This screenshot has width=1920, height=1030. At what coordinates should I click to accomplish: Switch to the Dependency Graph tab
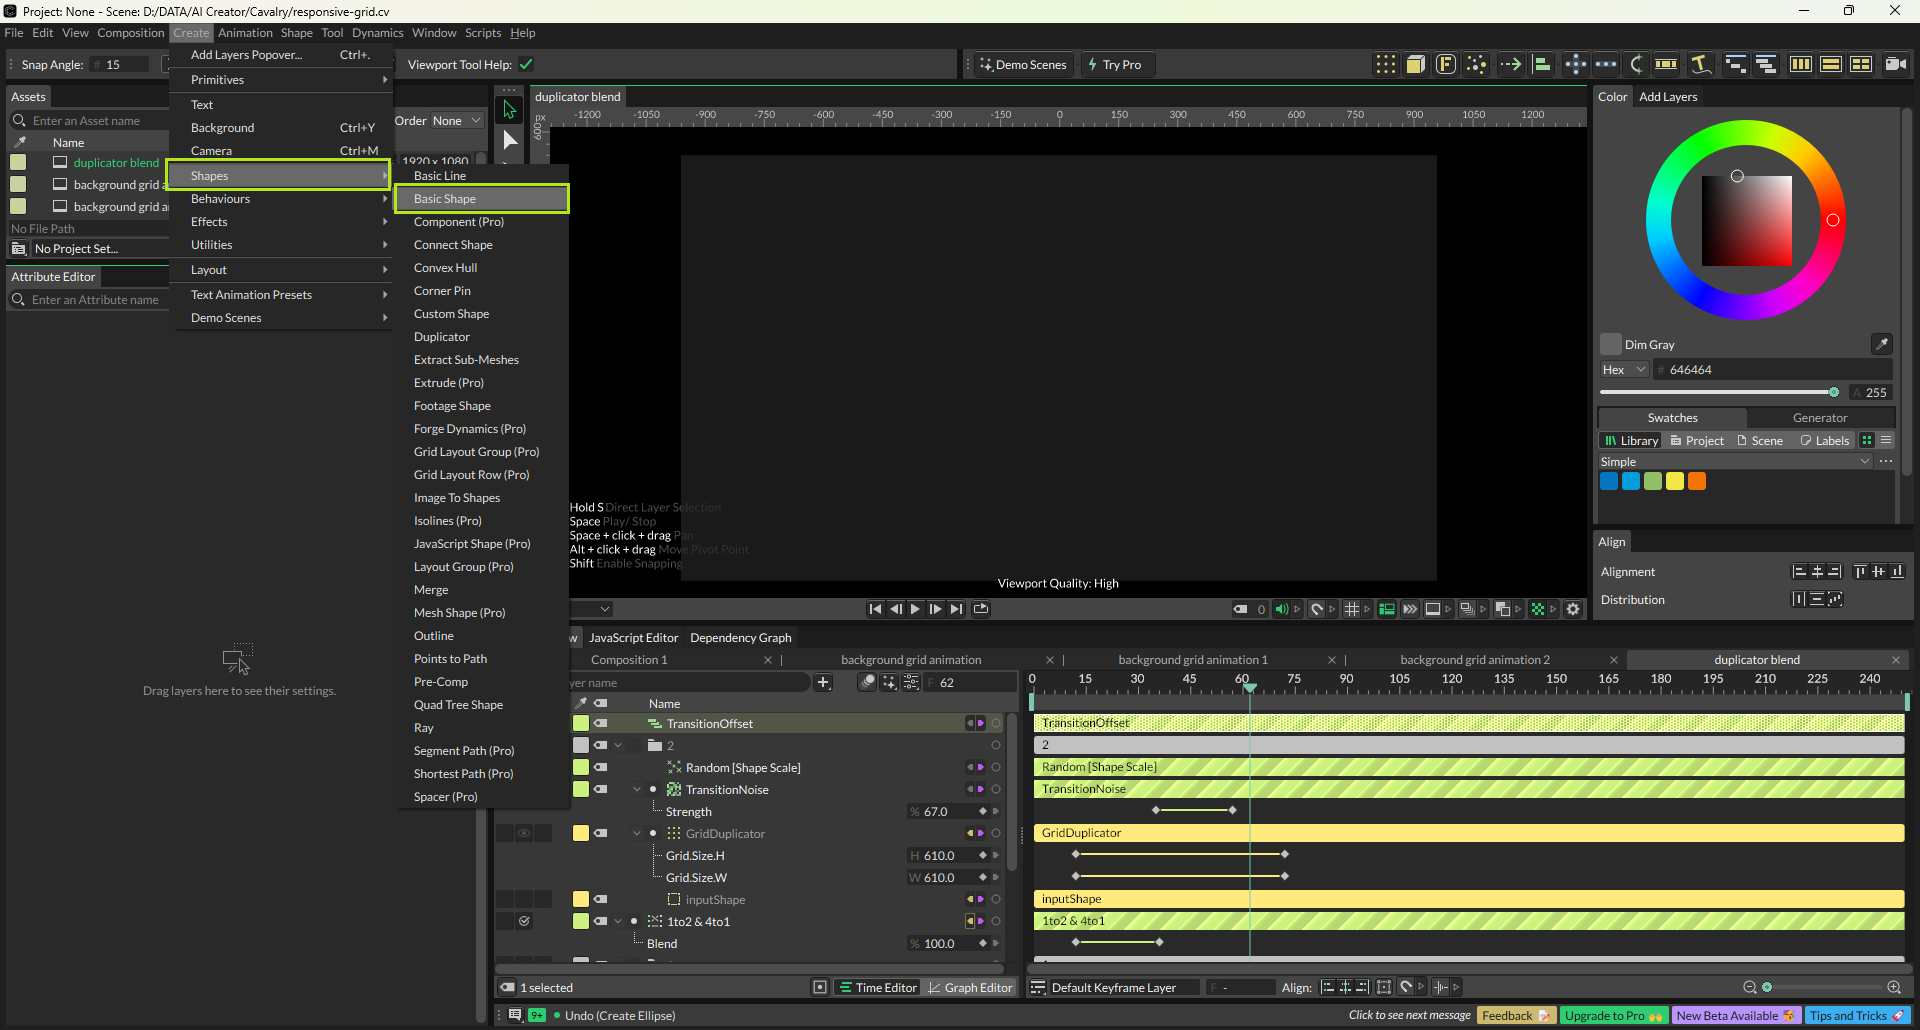pos(740,638)
